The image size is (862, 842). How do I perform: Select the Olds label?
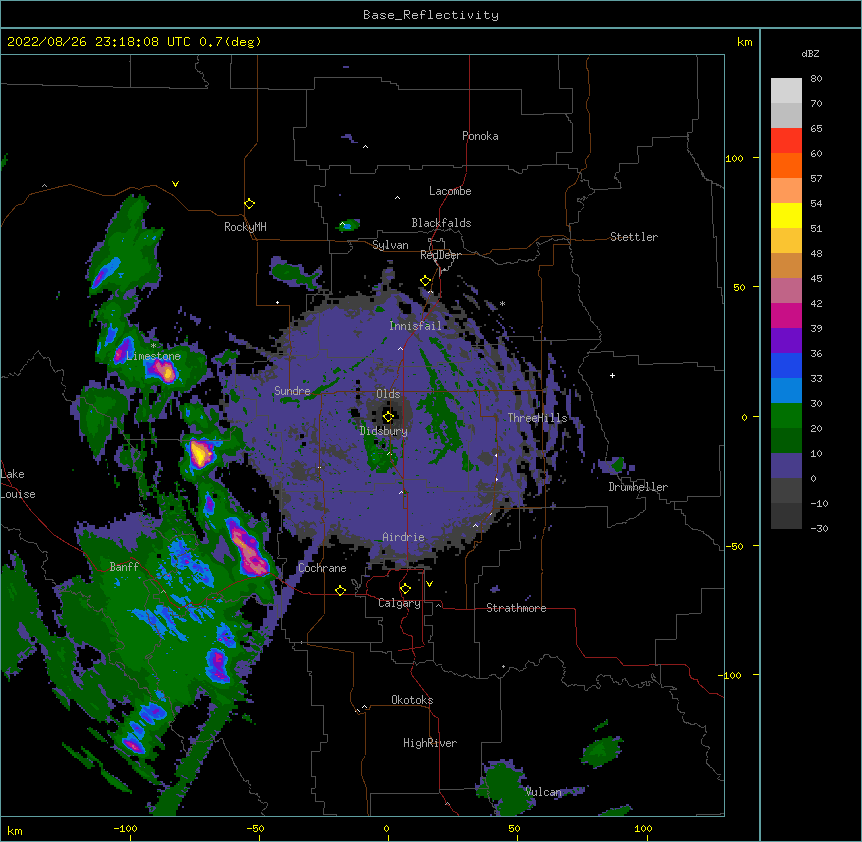[388, 394]
